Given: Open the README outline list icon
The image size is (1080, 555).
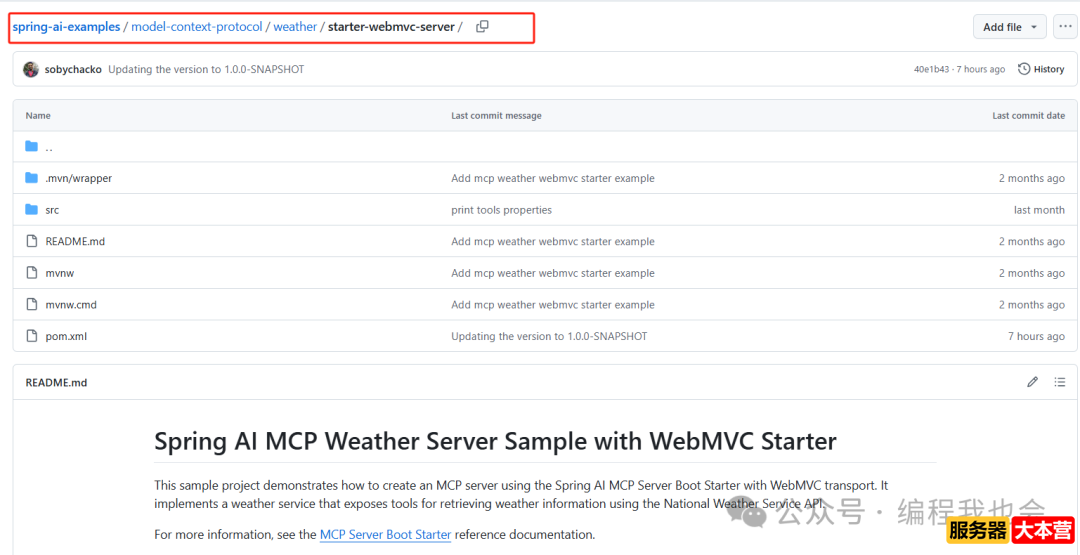Looking at the screenshot, I should click(1060, 382).
